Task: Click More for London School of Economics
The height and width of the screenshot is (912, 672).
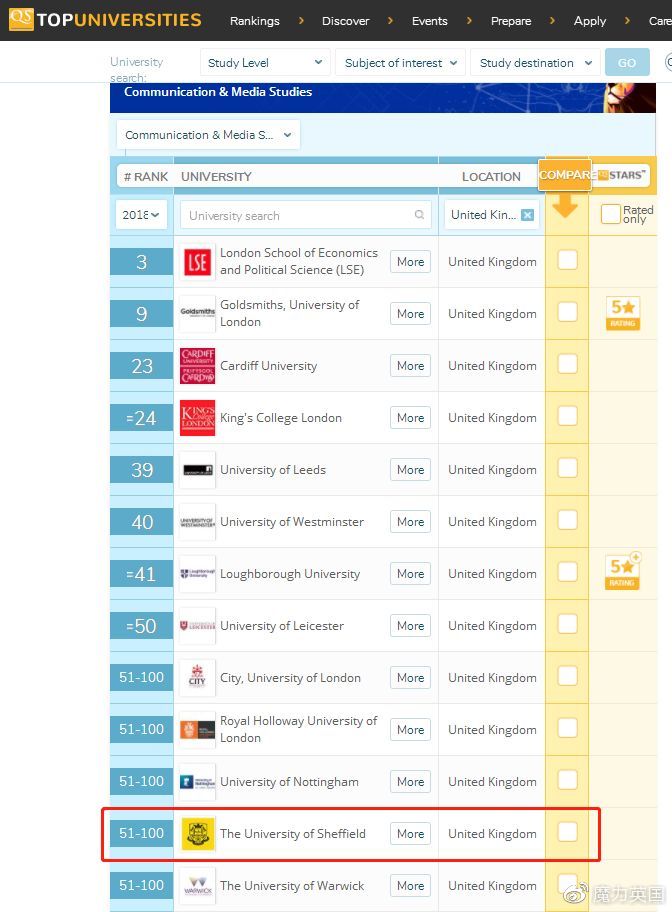Action: click(x=410, y=262)
